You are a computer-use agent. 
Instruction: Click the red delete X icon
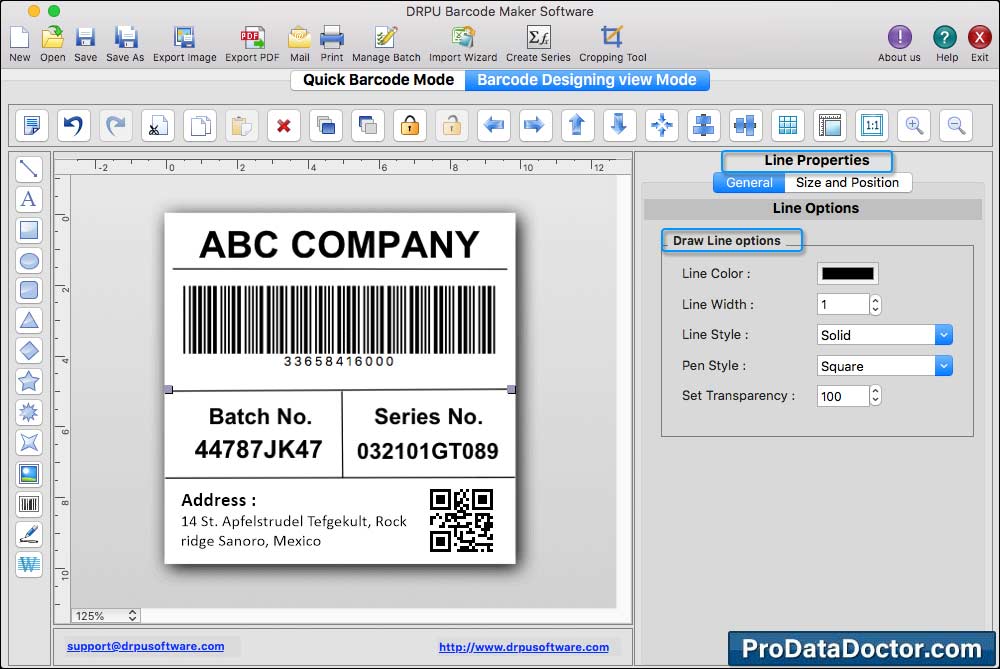click(x=284, y=125)
